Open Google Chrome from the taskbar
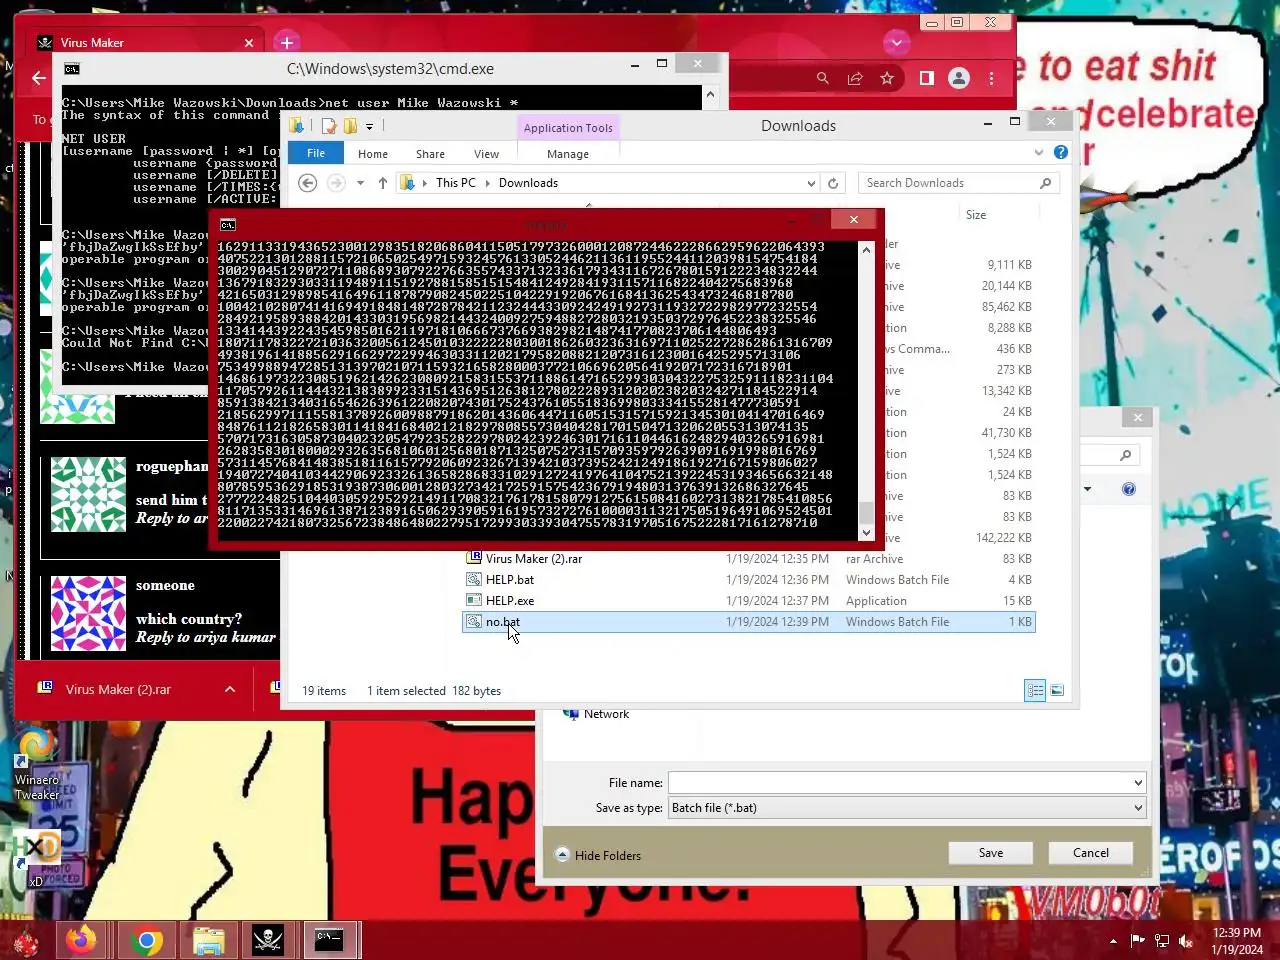Image resolution: width=1280 pixels, height=960 pixels. pos(146,940)
